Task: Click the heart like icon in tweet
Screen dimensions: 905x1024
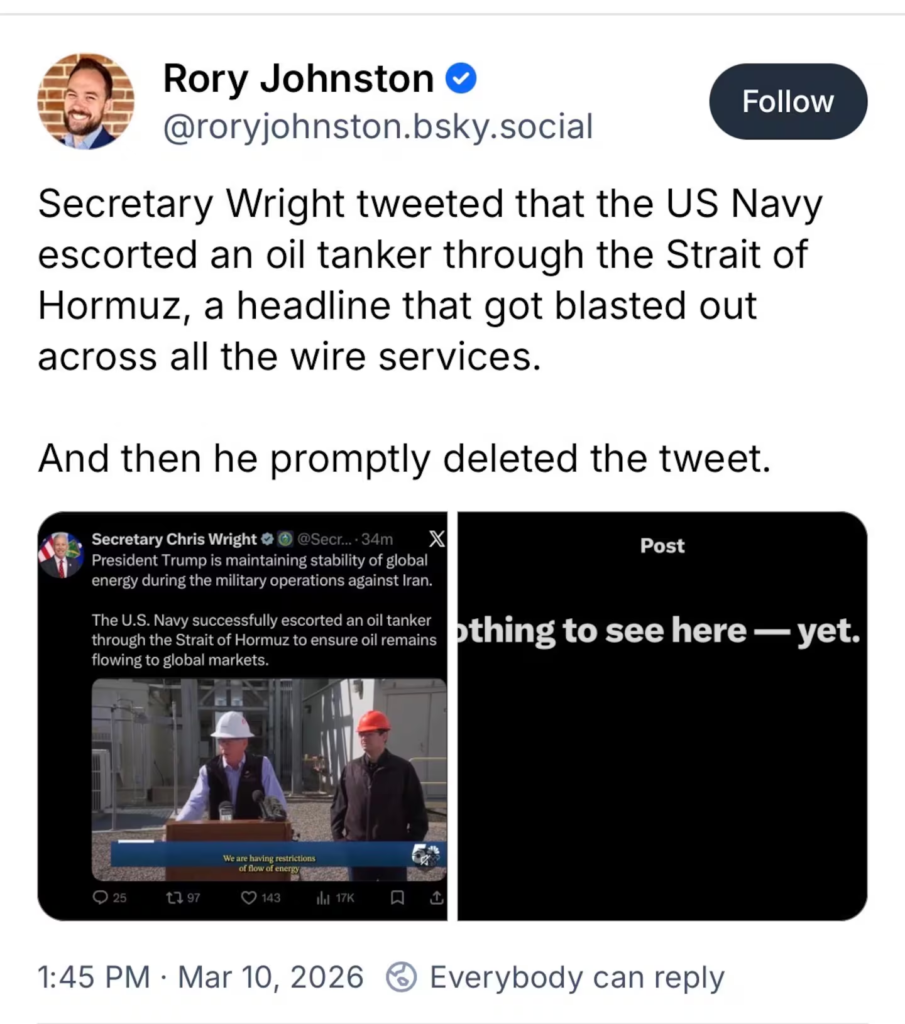Action: coord(249,897)
